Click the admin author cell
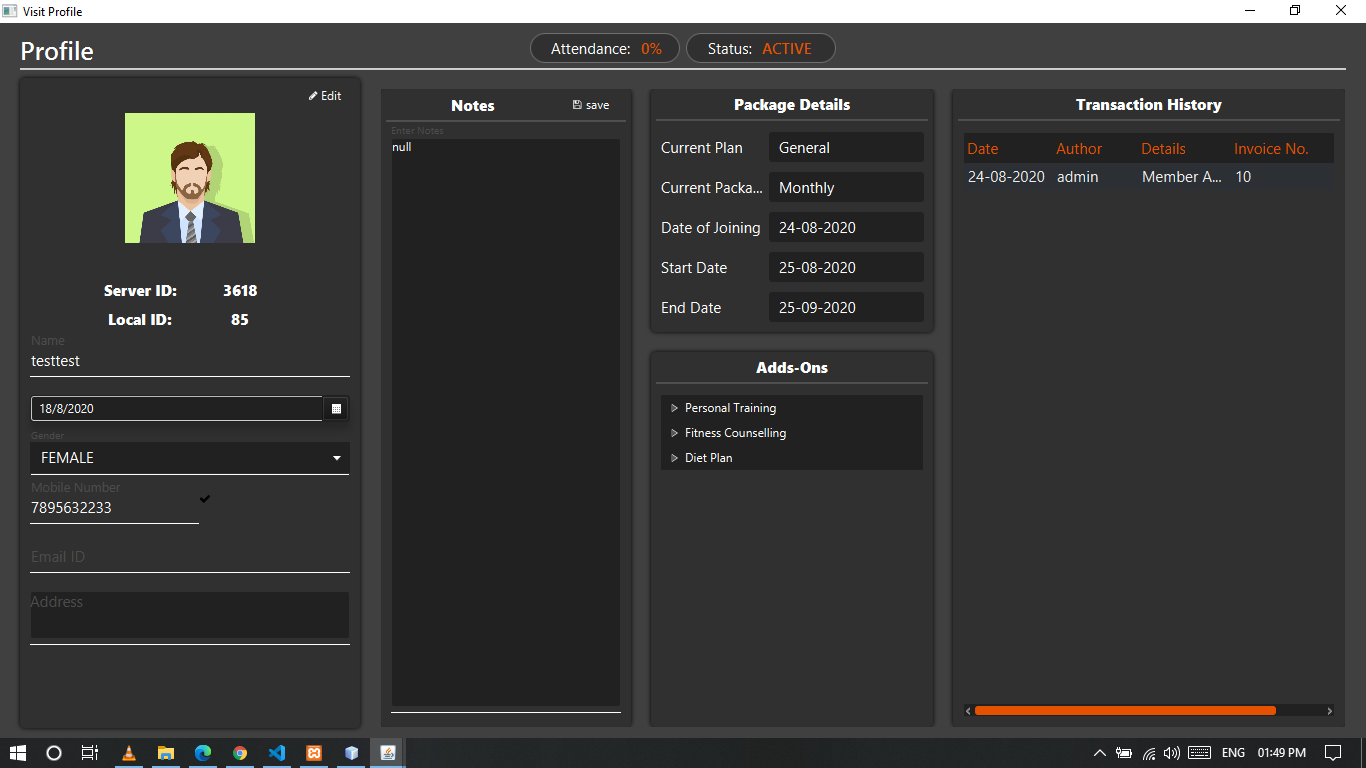The image size is (1366, 768). pyautogui.click(x=1094, y=177)
